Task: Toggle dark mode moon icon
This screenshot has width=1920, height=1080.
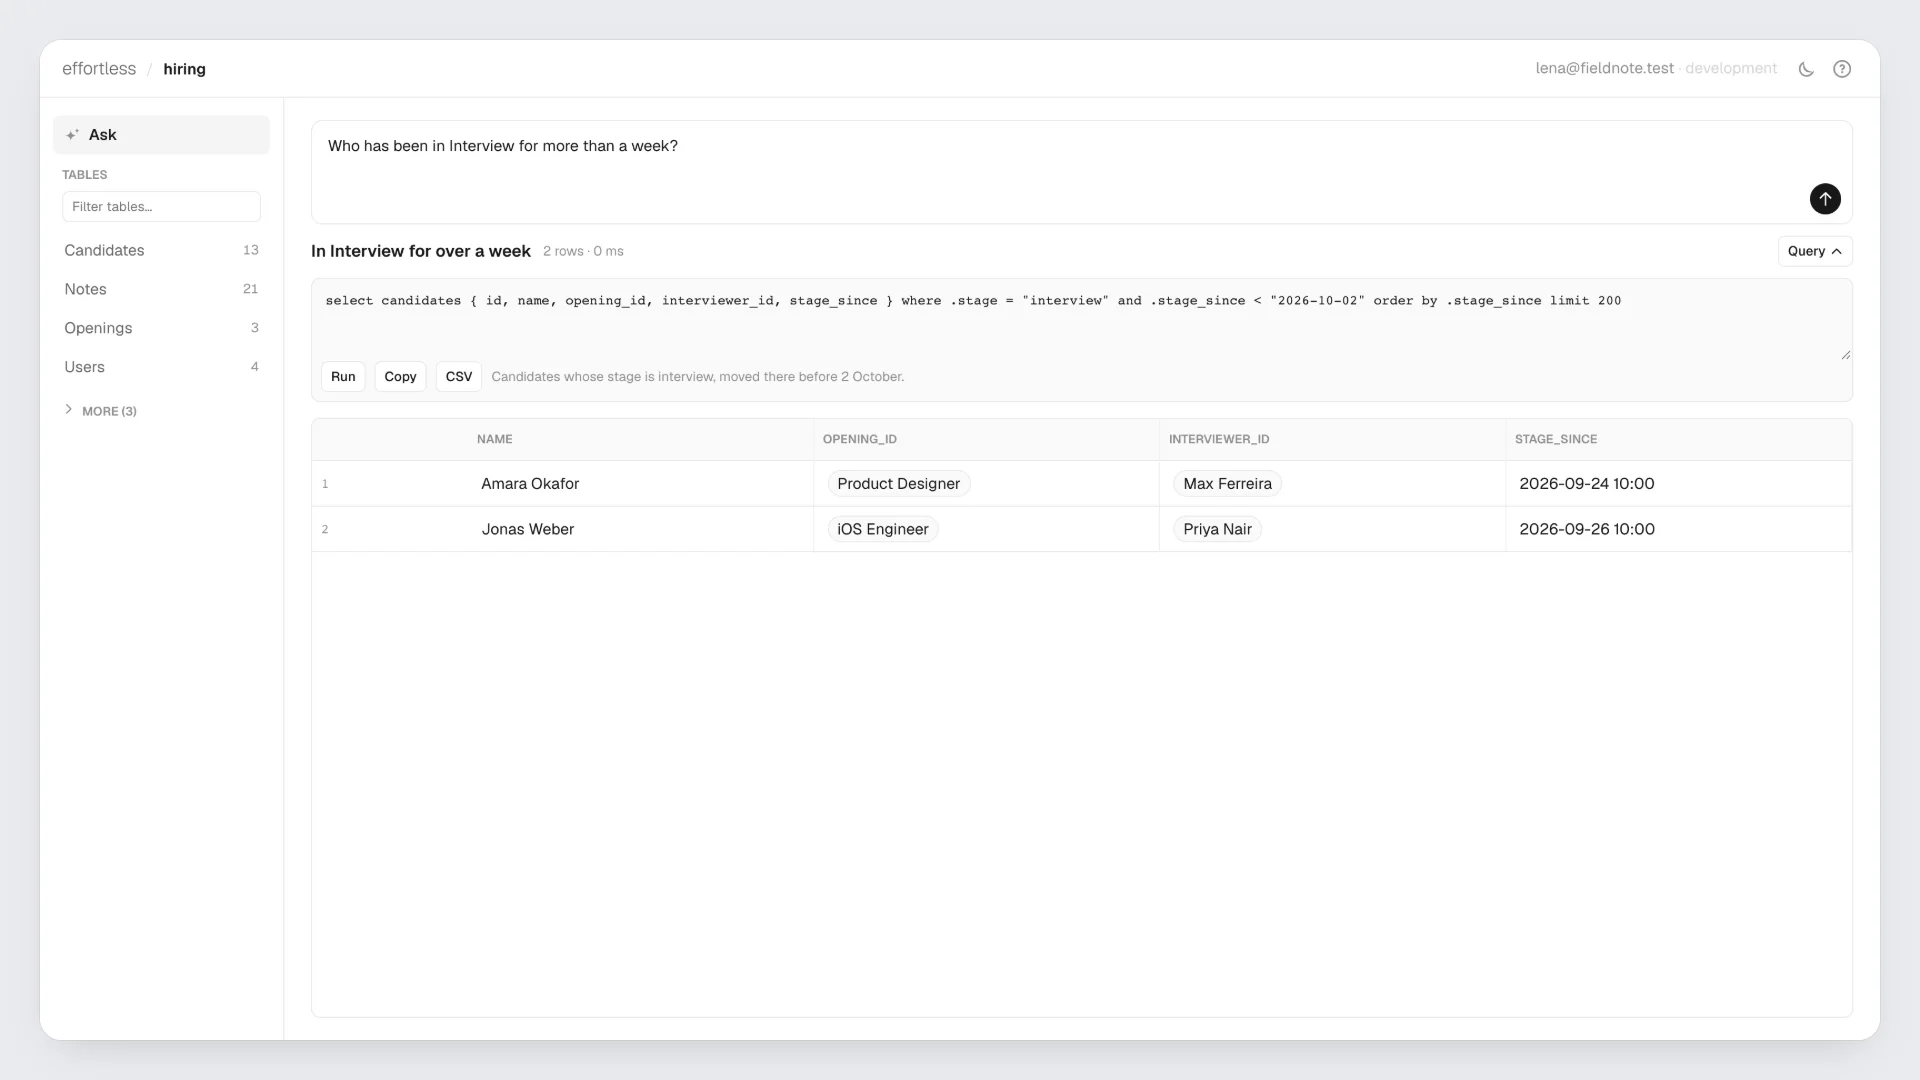Action: (1806, 69)
